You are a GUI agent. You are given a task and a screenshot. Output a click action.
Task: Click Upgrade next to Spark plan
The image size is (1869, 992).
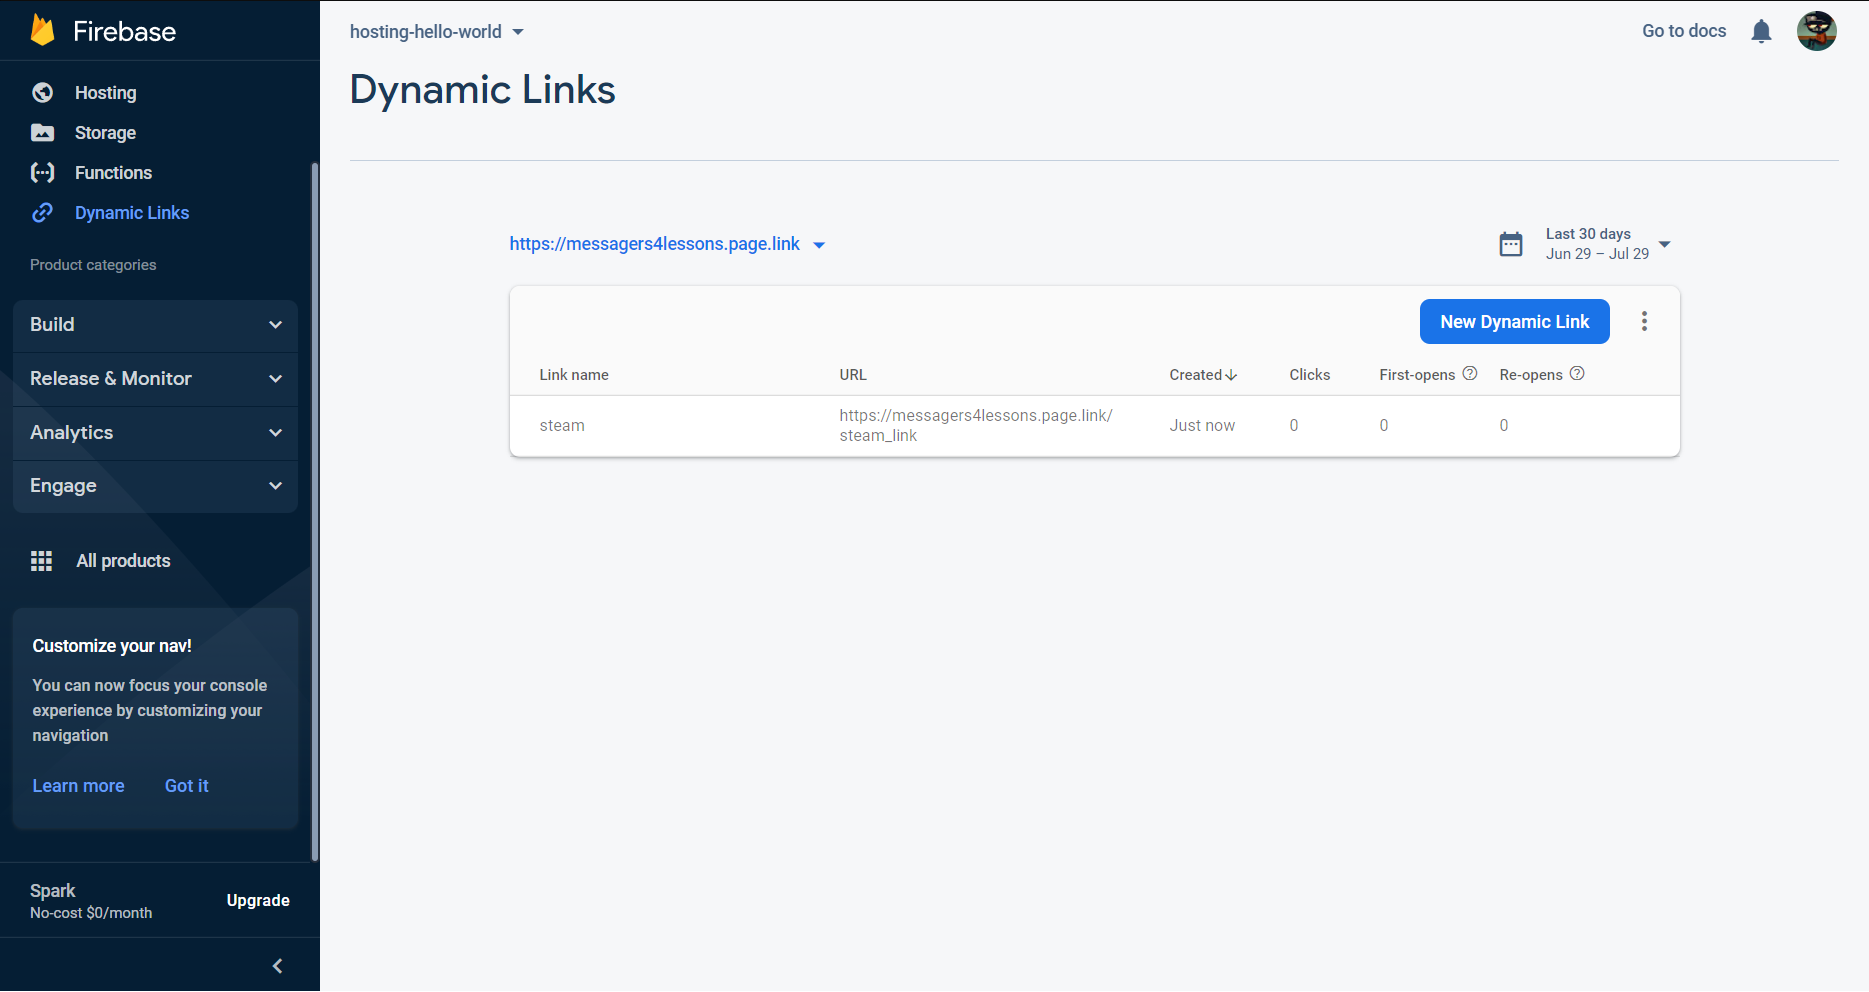coord(258,900)
